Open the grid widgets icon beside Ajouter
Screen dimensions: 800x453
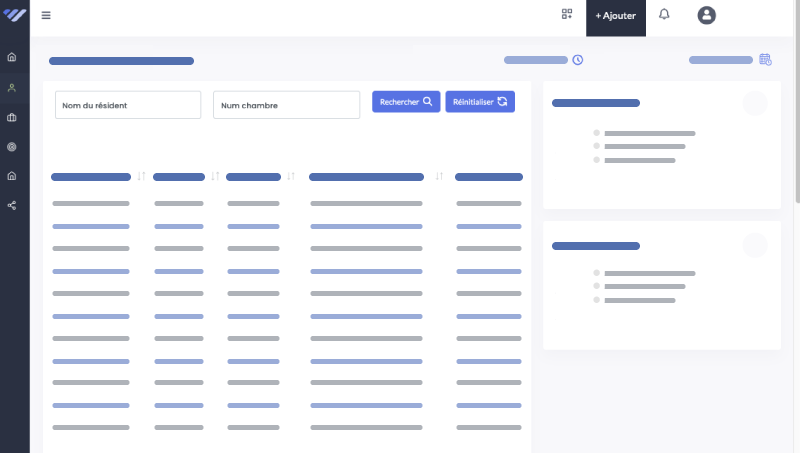click(567, 15)
